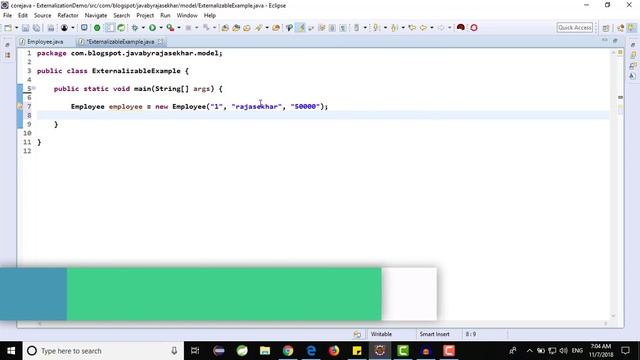Click the dark red round toolbar icon
Viewport: 640px width, 360px height.
461,28
